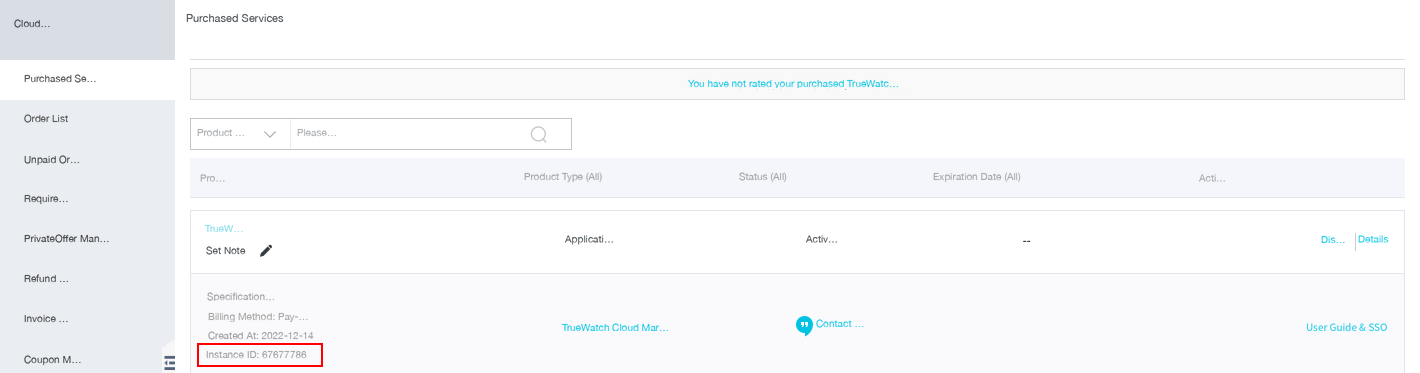Viewport: 1420px width, 373px height.
Task: Expand the Product Type (All) filter
Action: pyautogui.click(x=563, y=177)
